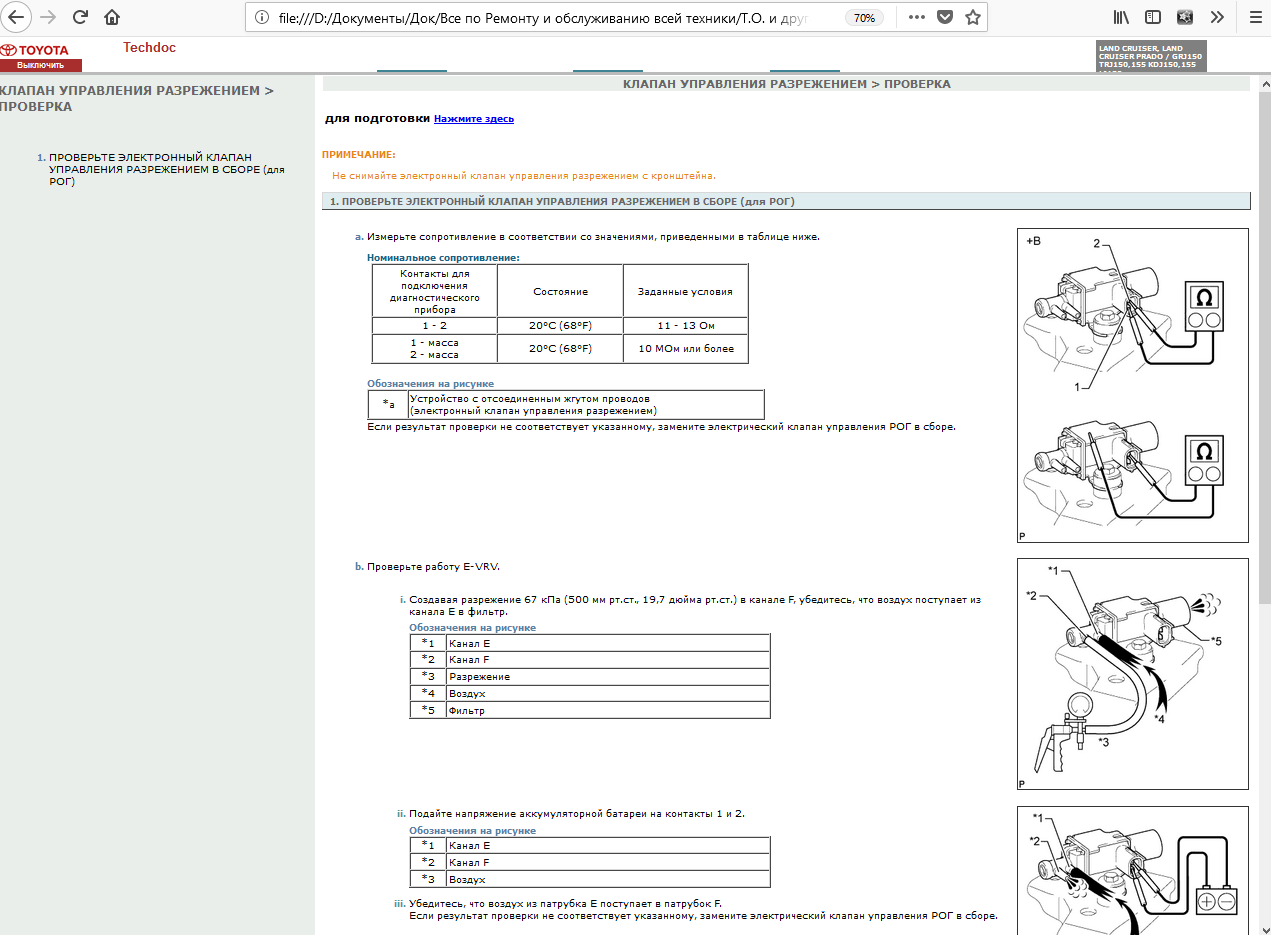1271x935 pixels.
Task: Open the Нажмите здесь preparation link
Action: pos(474,118)
